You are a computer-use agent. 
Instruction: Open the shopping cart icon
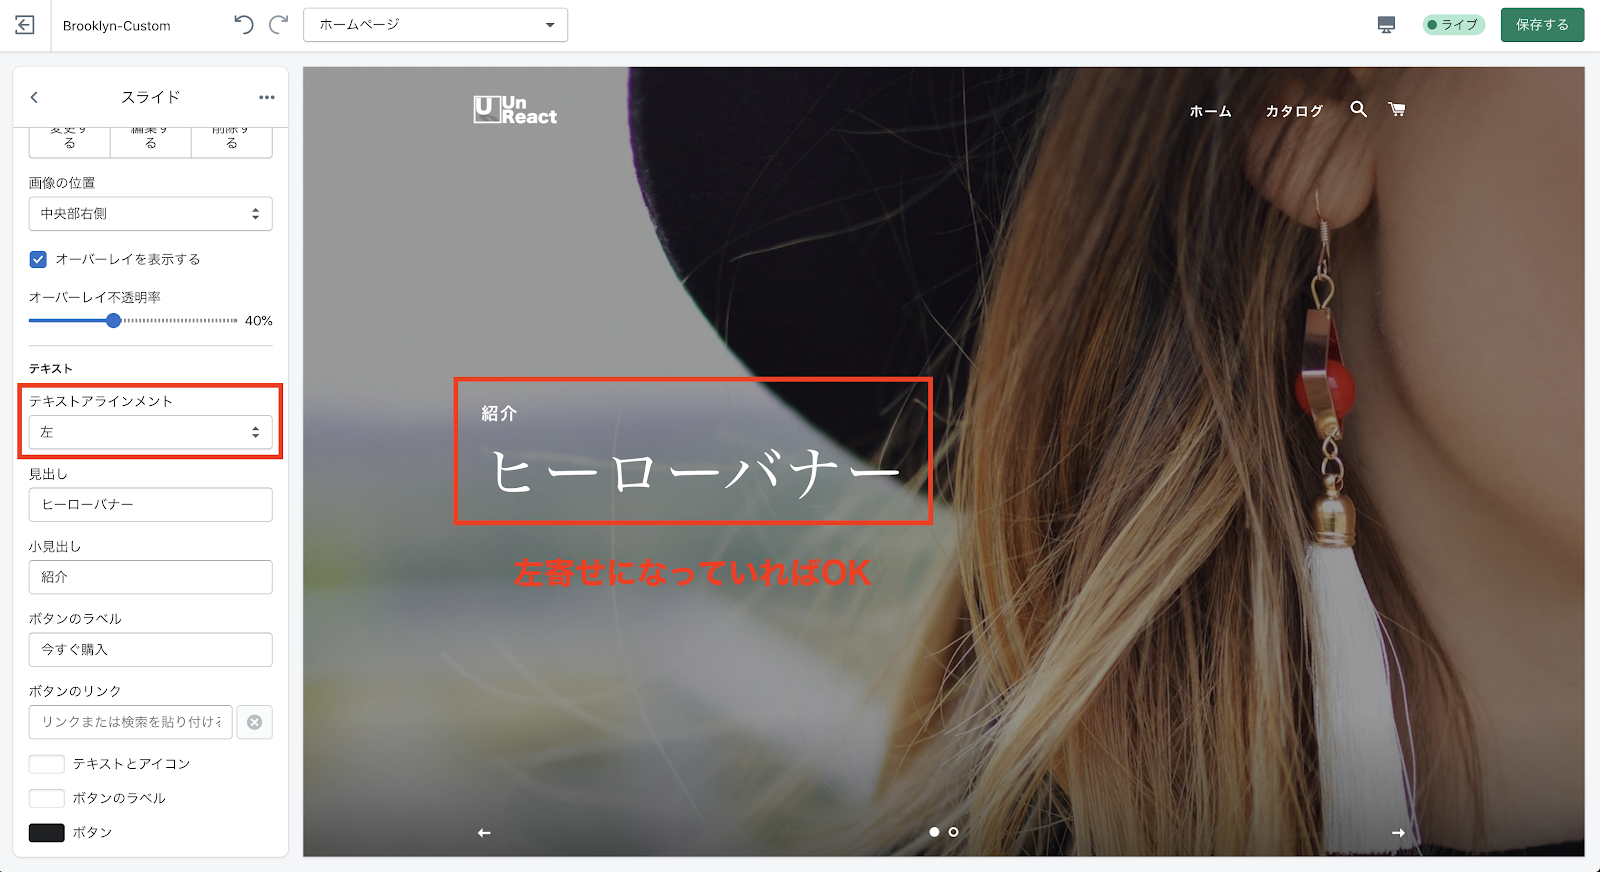point(1397,109)
